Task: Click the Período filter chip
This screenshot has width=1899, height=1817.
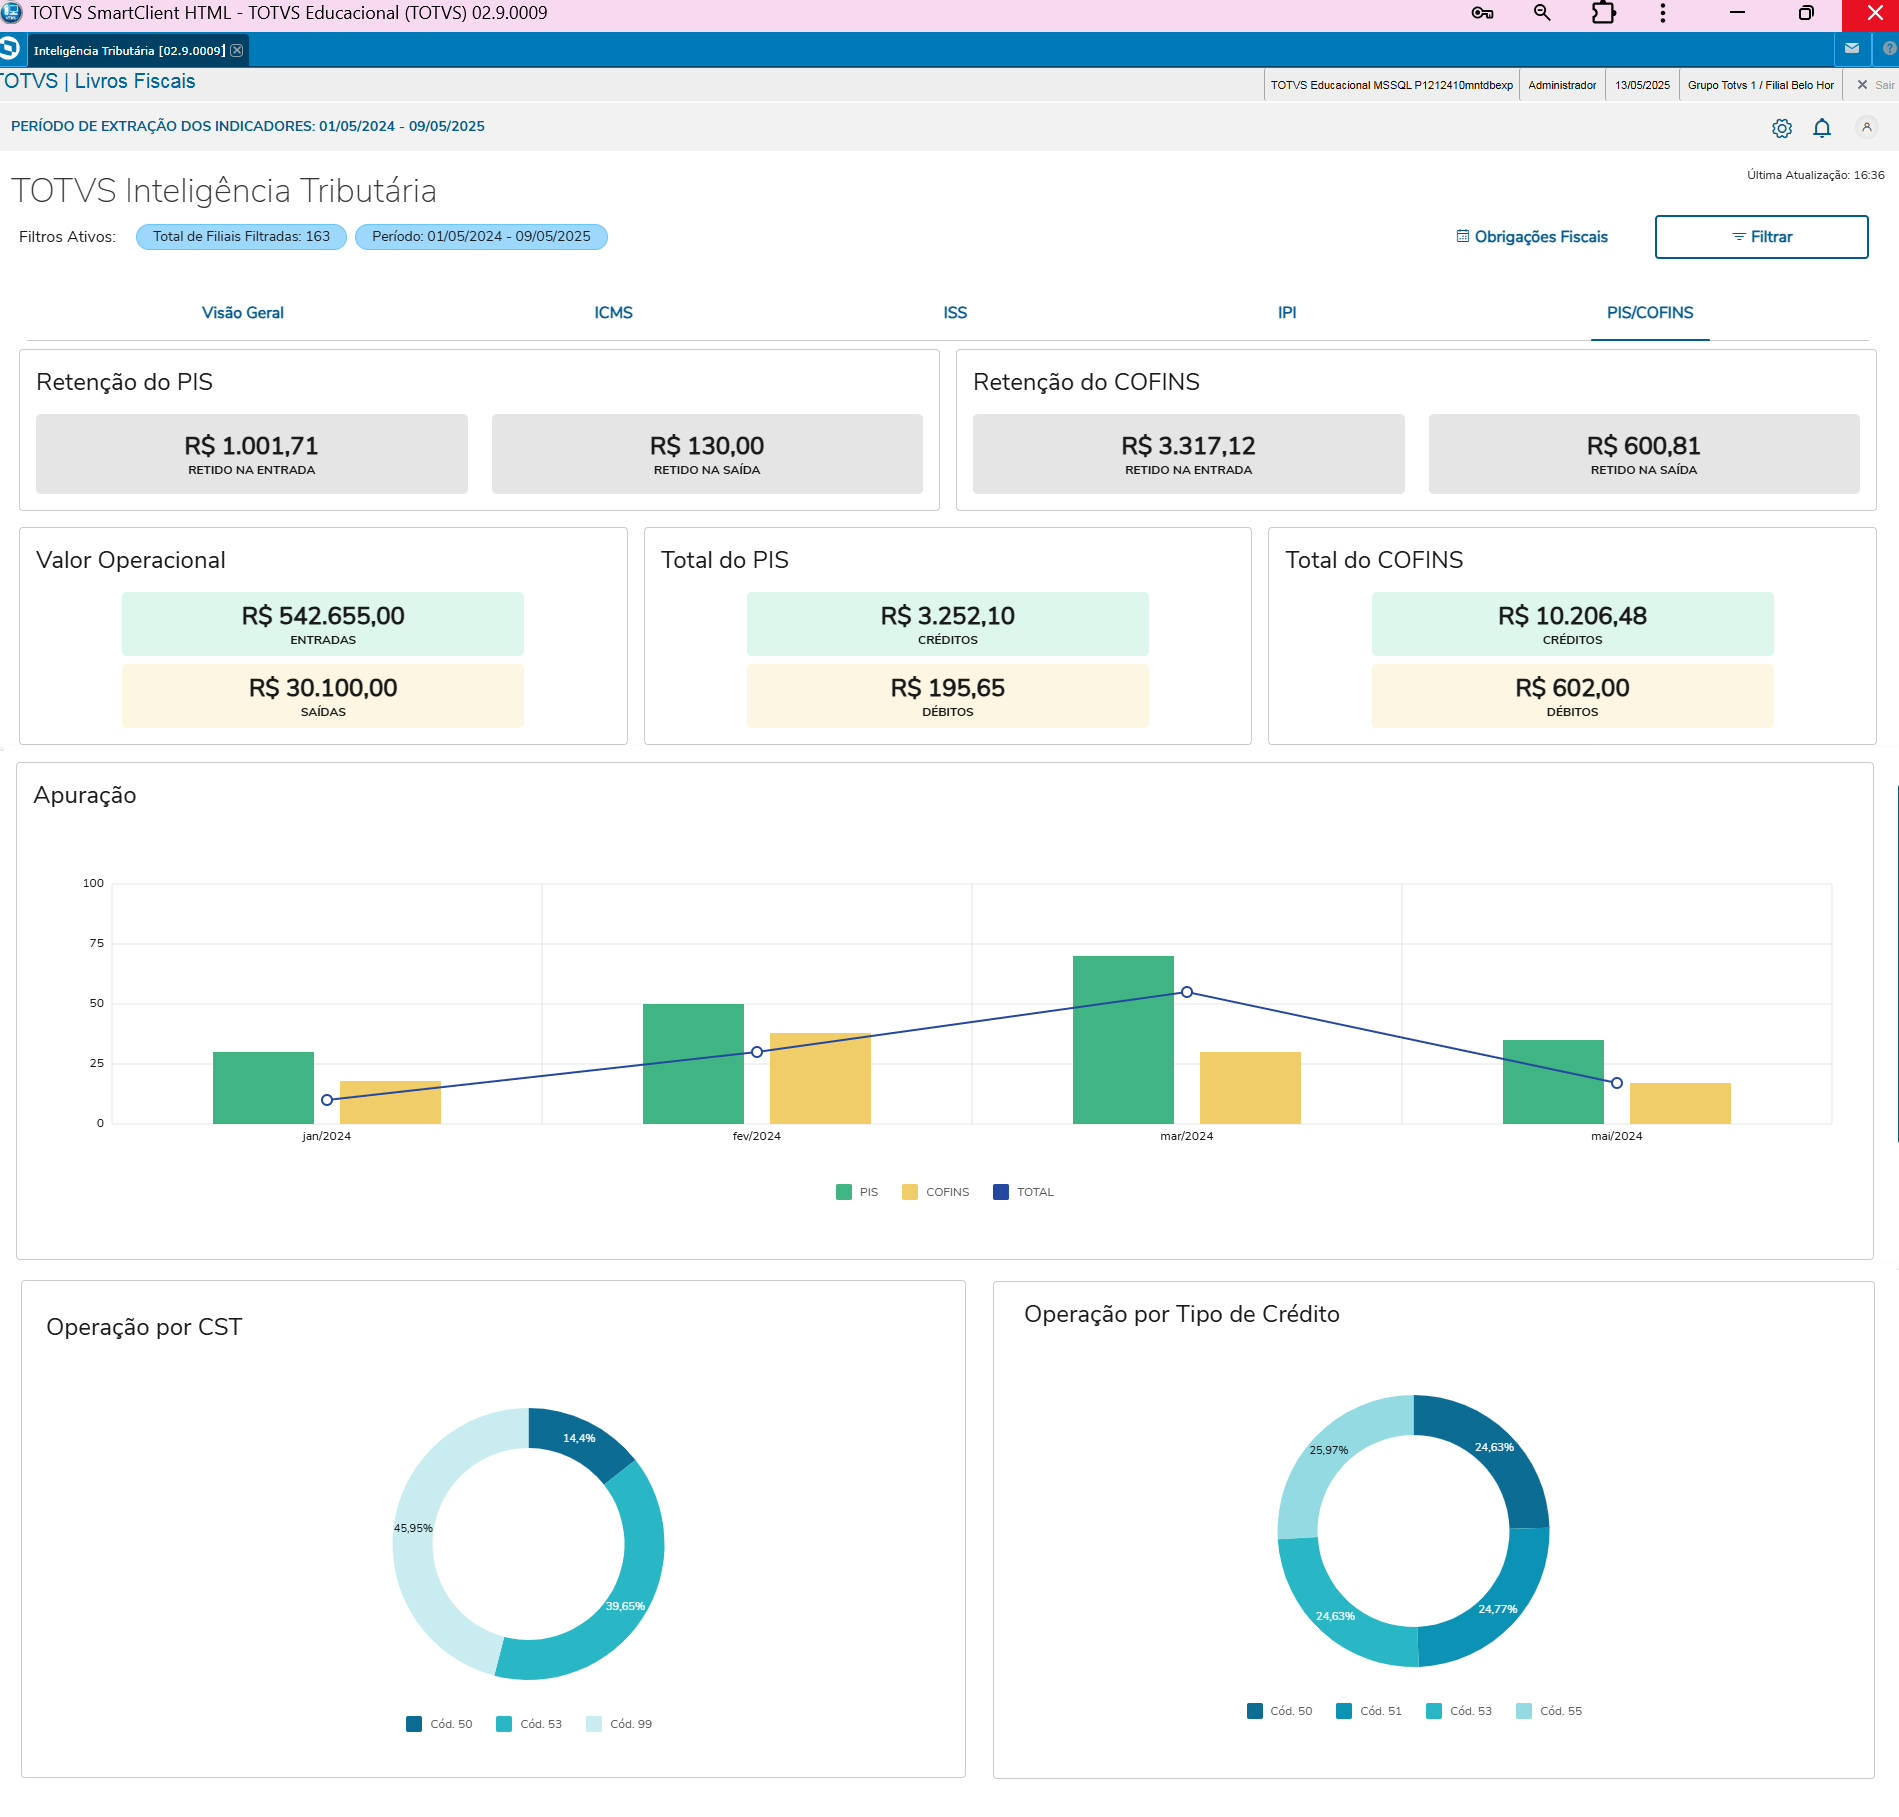Action: [481, 237]
